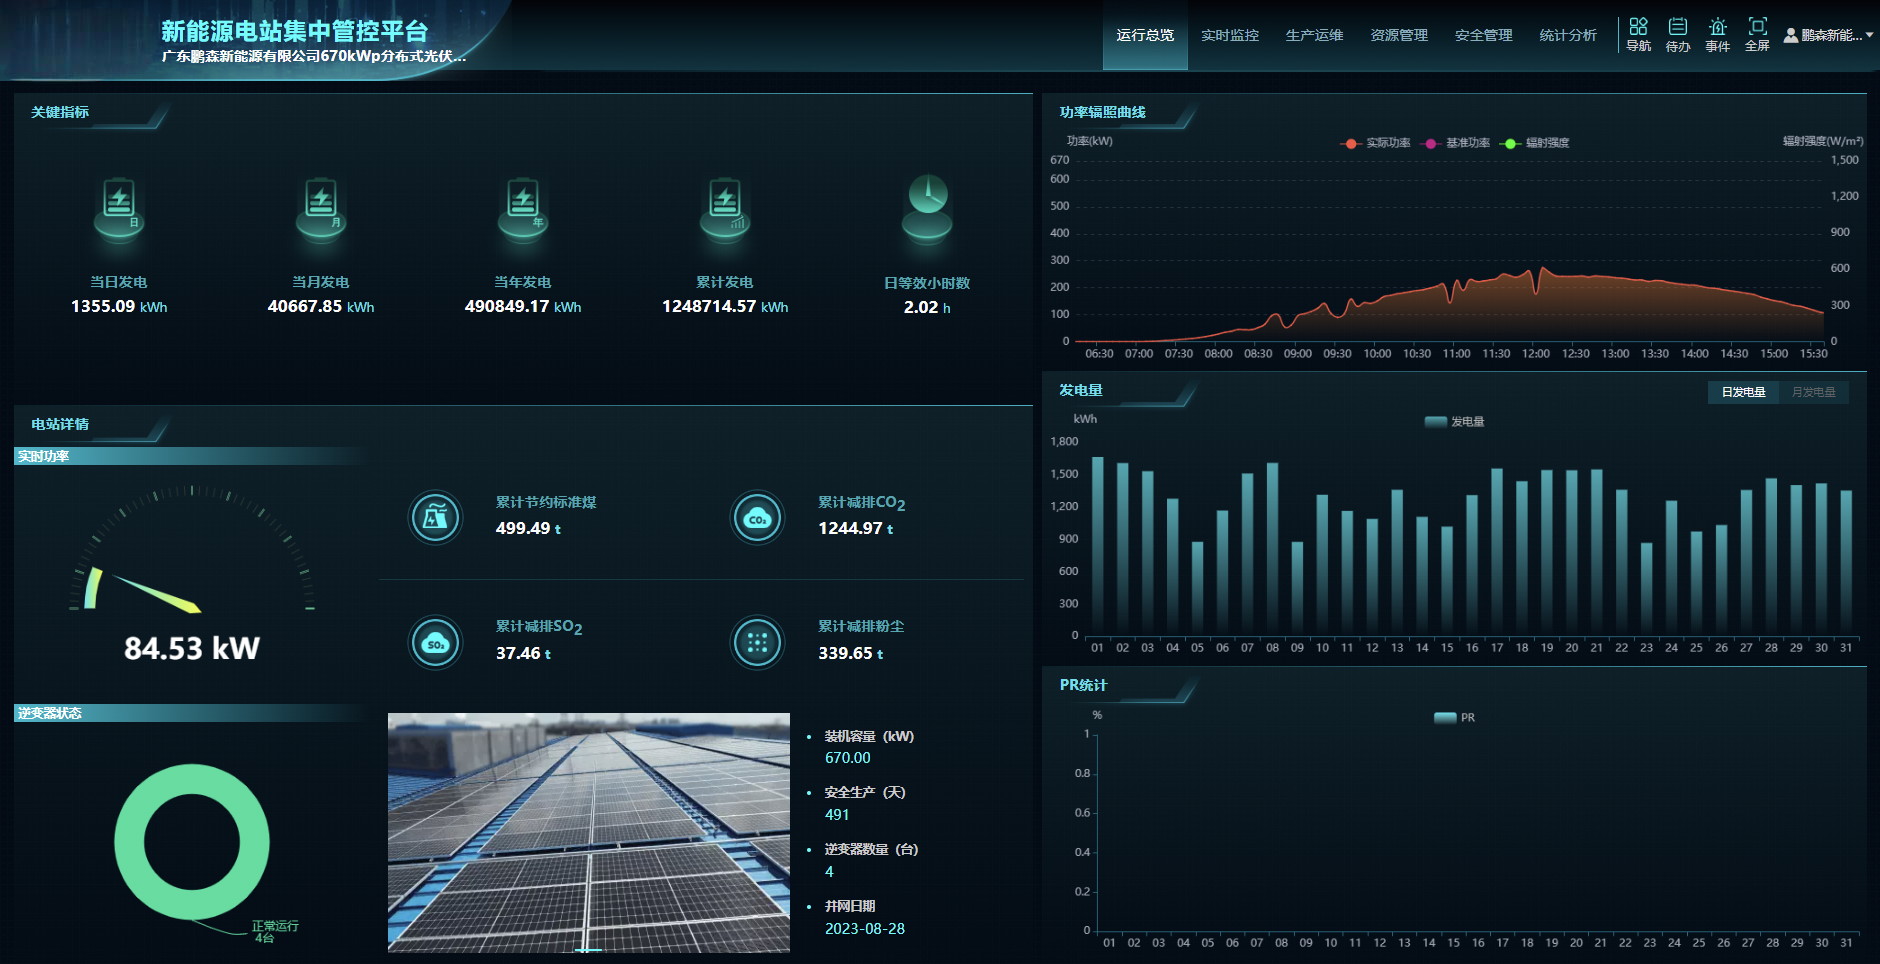
Task: Click the 490849.17 kWh yearly value
Action: pos(523,306)
